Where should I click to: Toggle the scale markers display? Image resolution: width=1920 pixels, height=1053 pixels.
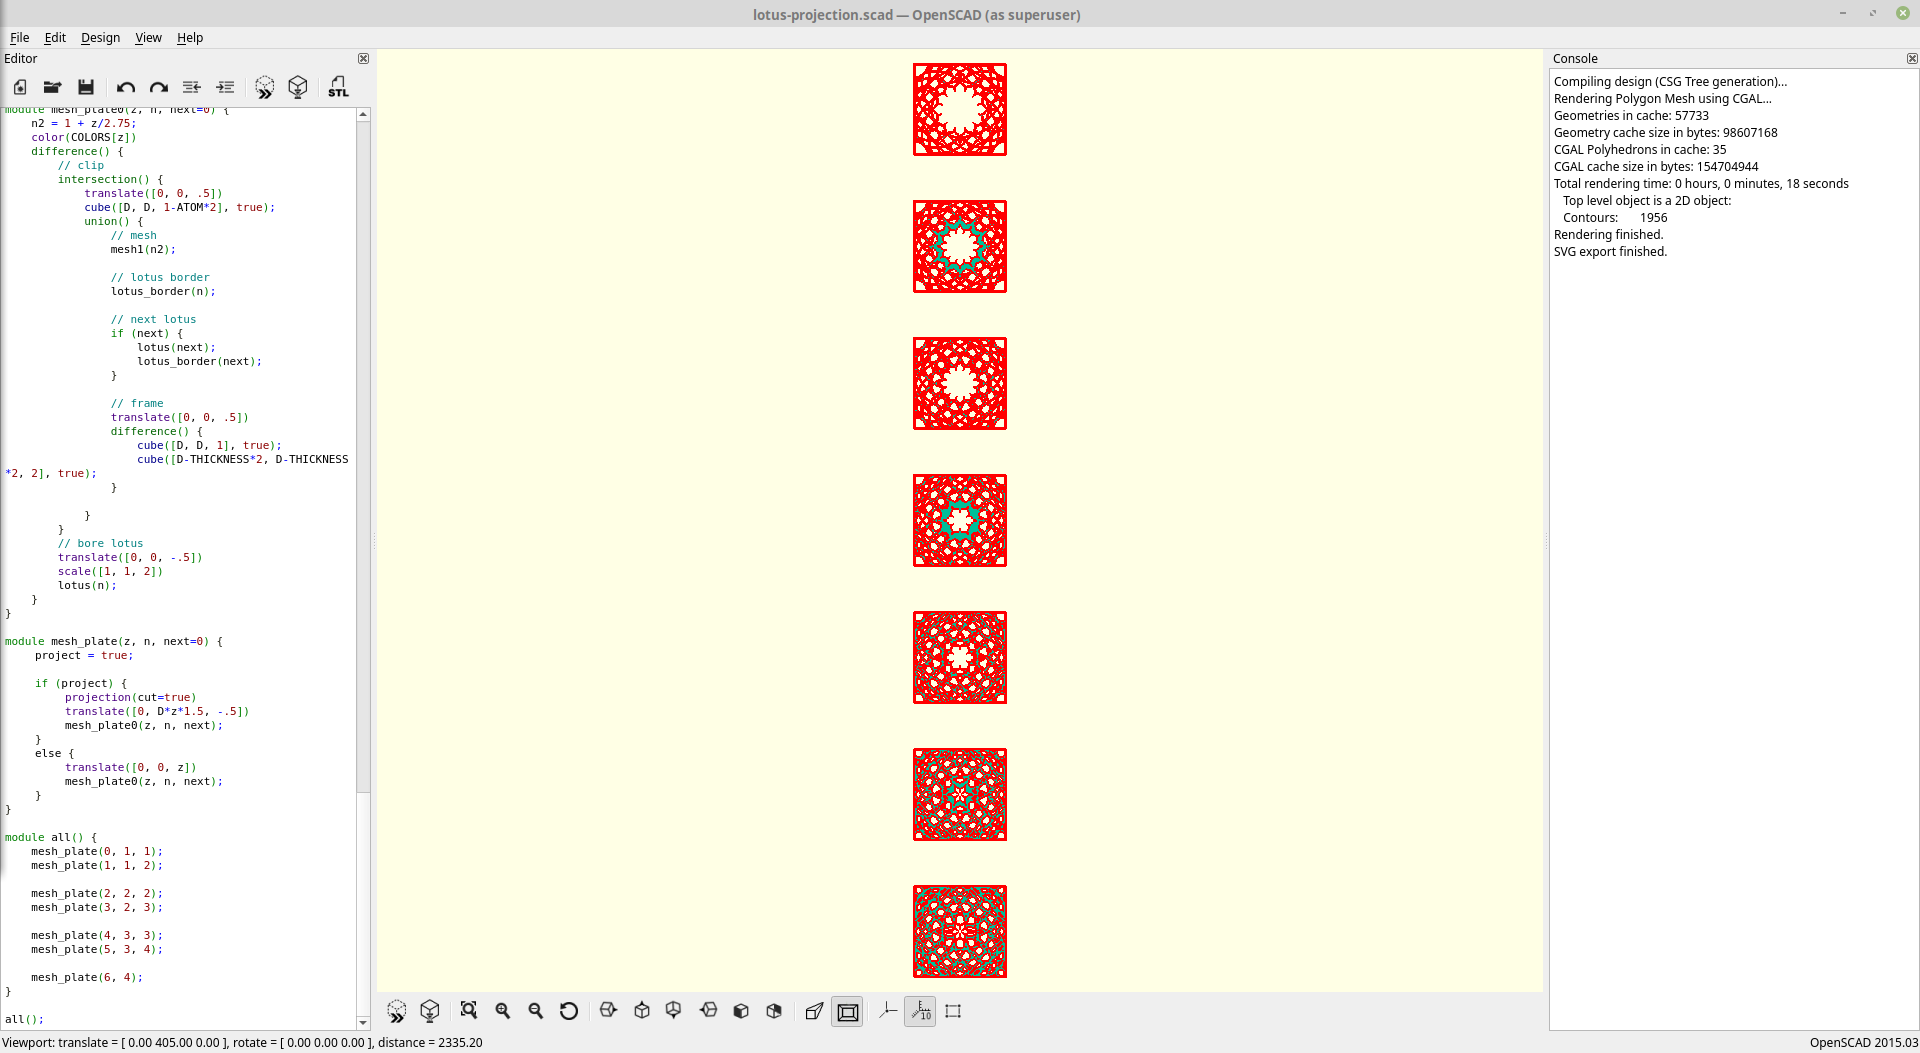click(x=920, y=1011)
